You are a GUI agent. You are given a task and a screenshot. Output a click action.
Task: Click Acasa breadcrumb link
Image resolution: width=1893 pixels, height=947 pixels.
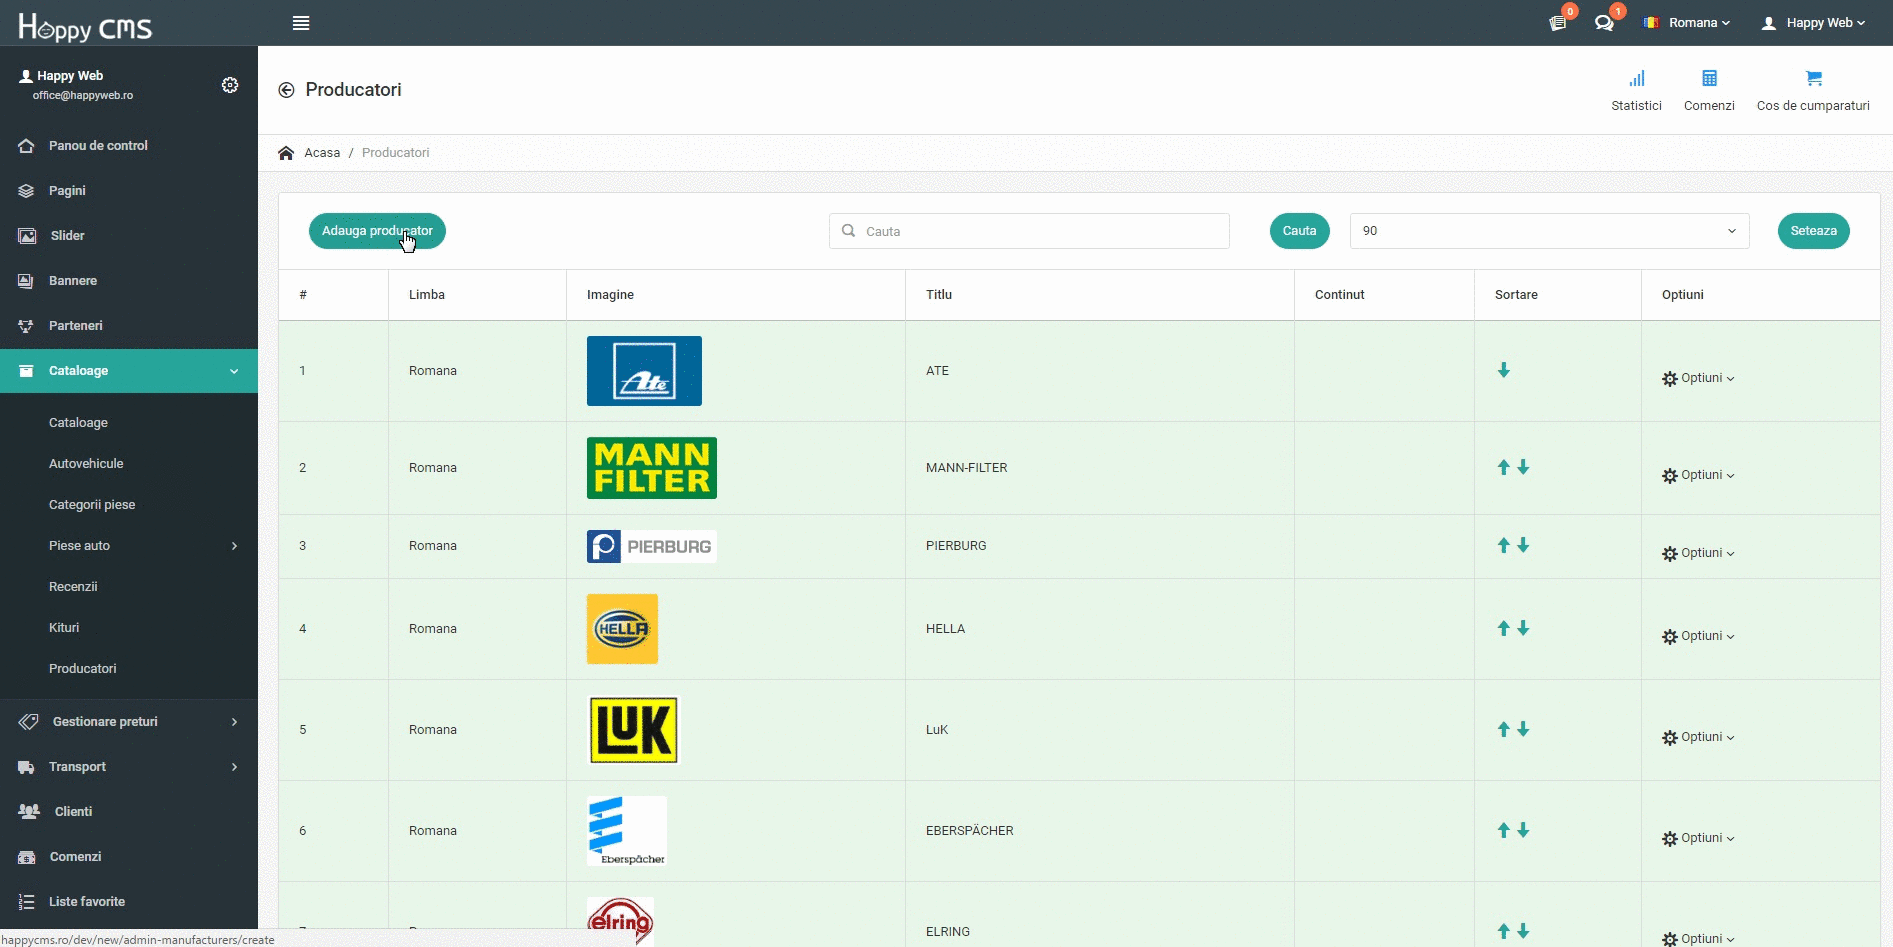[322, 153]
